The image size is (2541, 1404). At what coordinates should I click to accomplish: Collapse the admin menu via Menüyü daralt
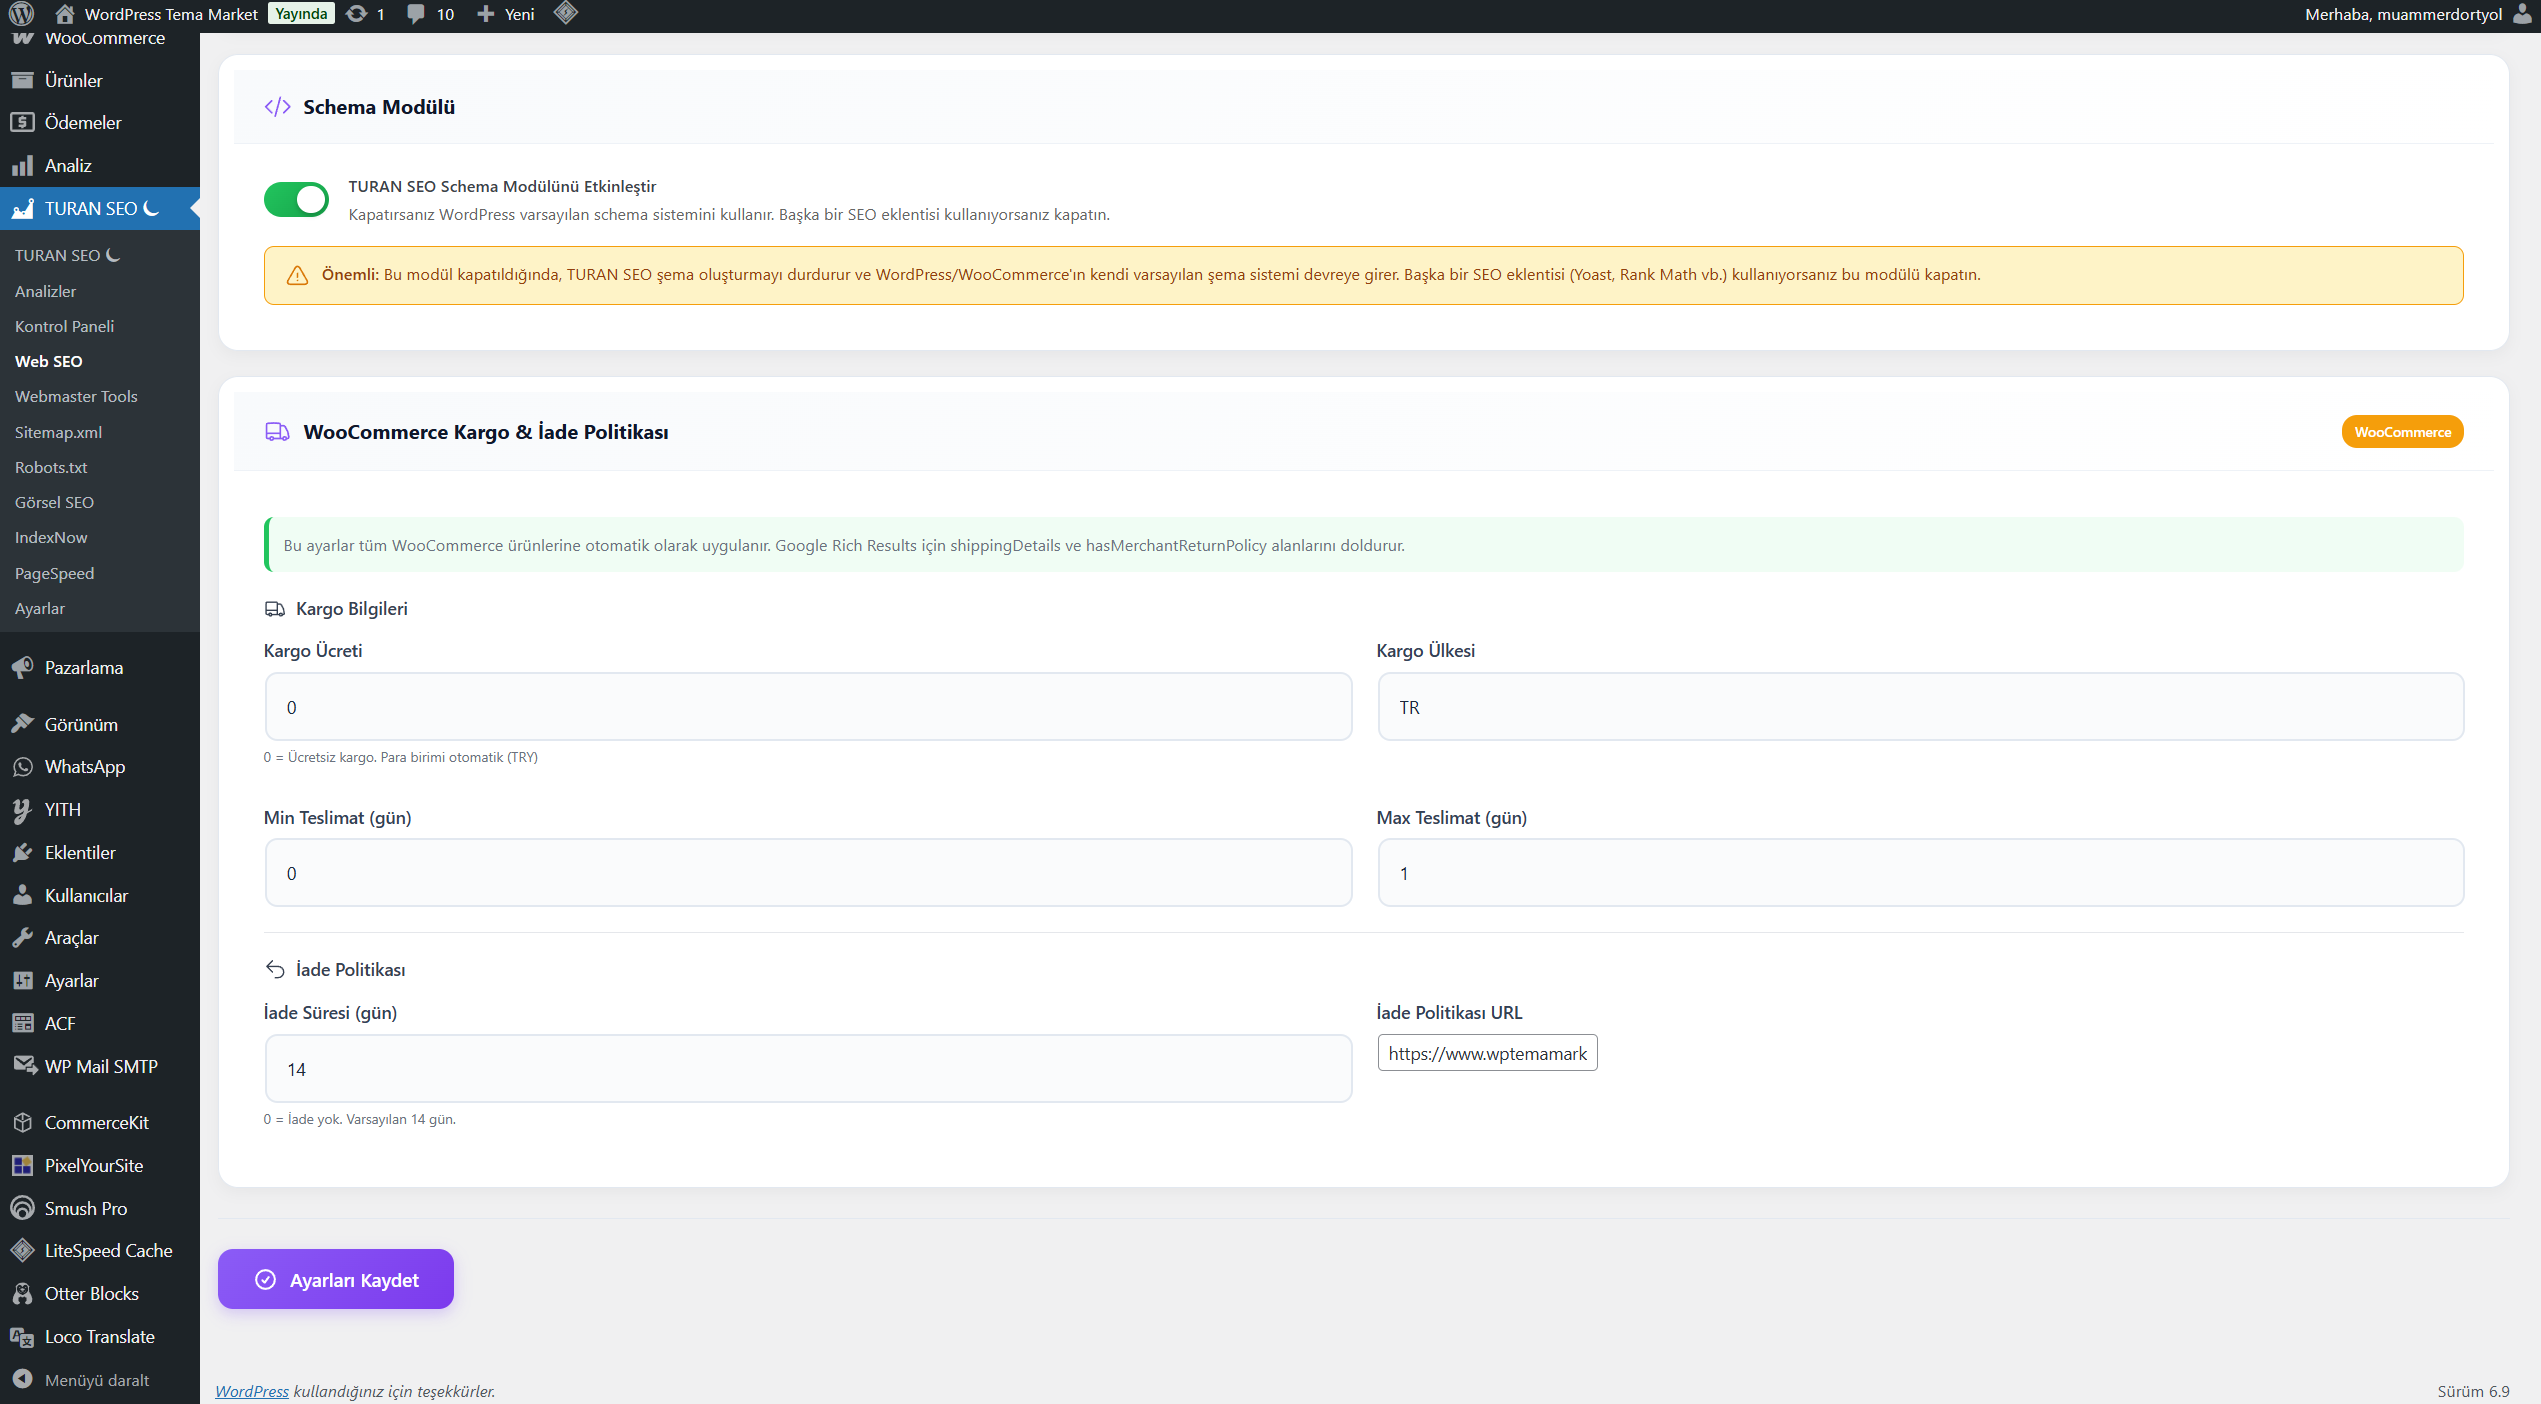[x=96, y=1380]
